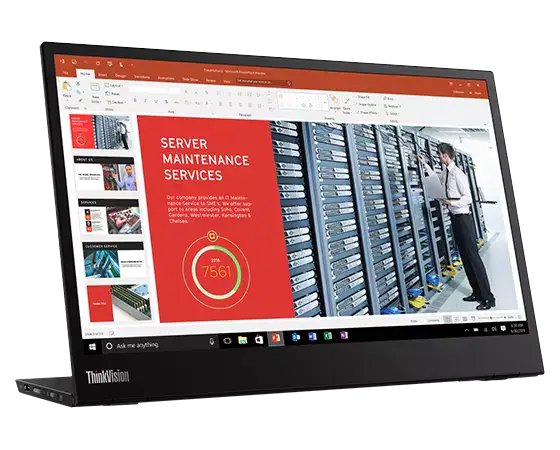Open the Excel taskbar icon

click(x=328, y=336)
